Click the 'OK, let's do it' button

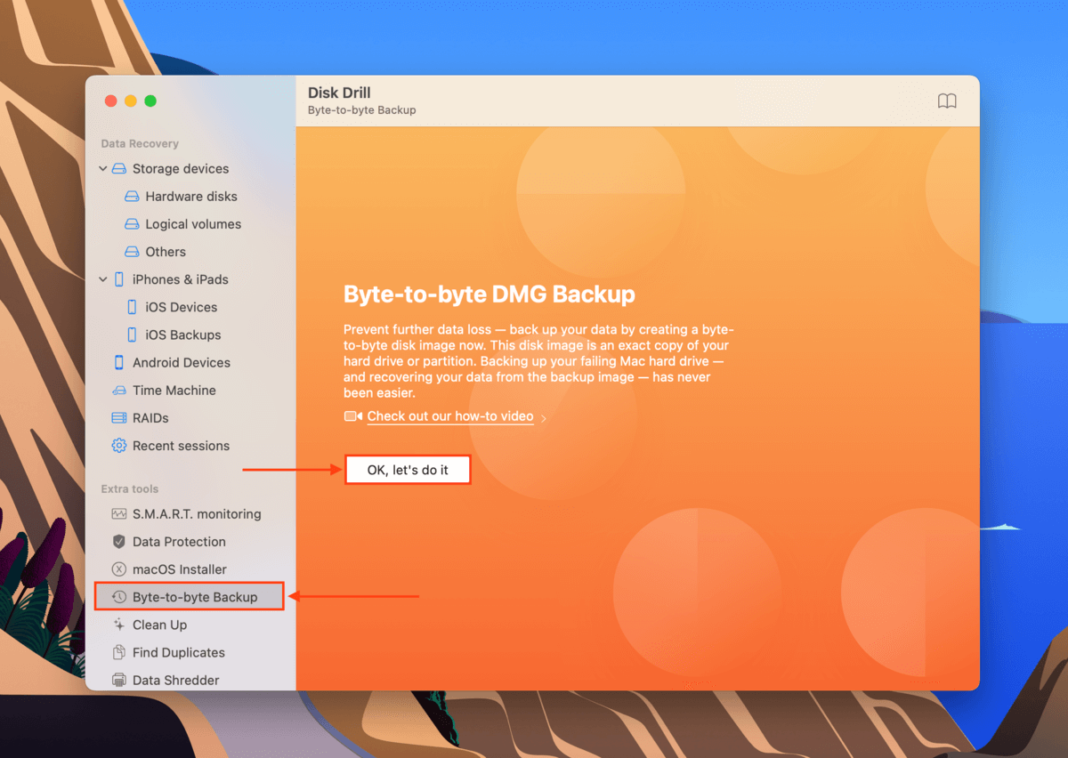[407, 469]
